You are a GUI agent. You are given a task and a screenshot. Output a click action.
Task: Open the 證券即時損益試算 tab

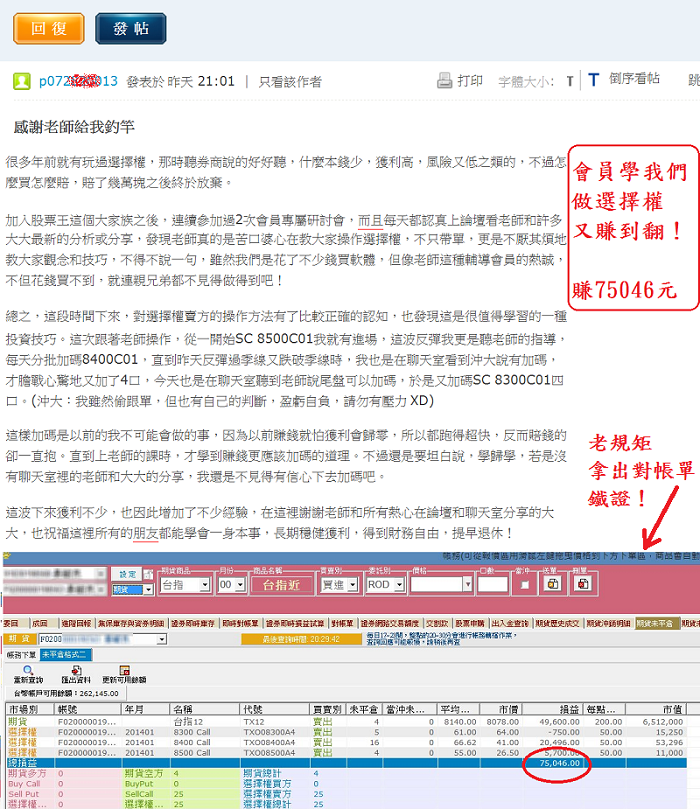tap(295, 623)
